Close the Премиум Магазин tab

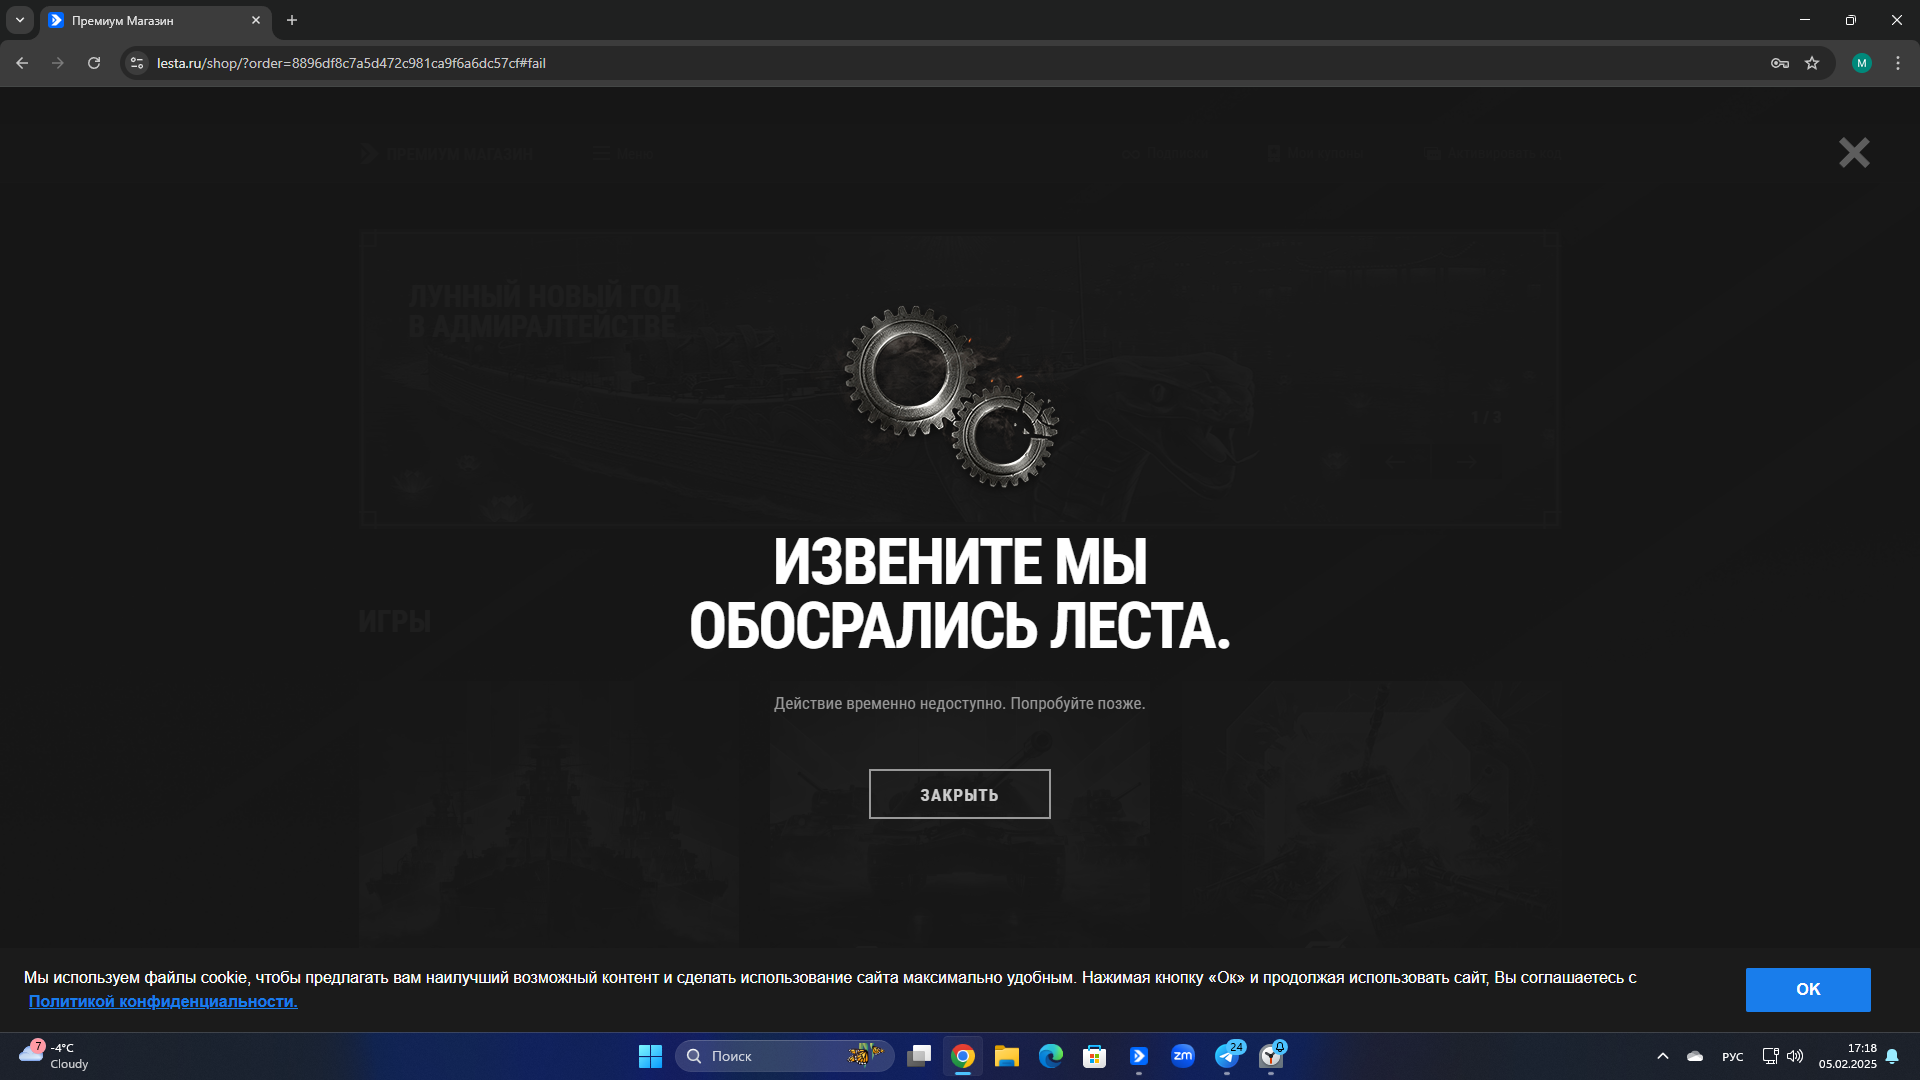[x=255, y=20]
